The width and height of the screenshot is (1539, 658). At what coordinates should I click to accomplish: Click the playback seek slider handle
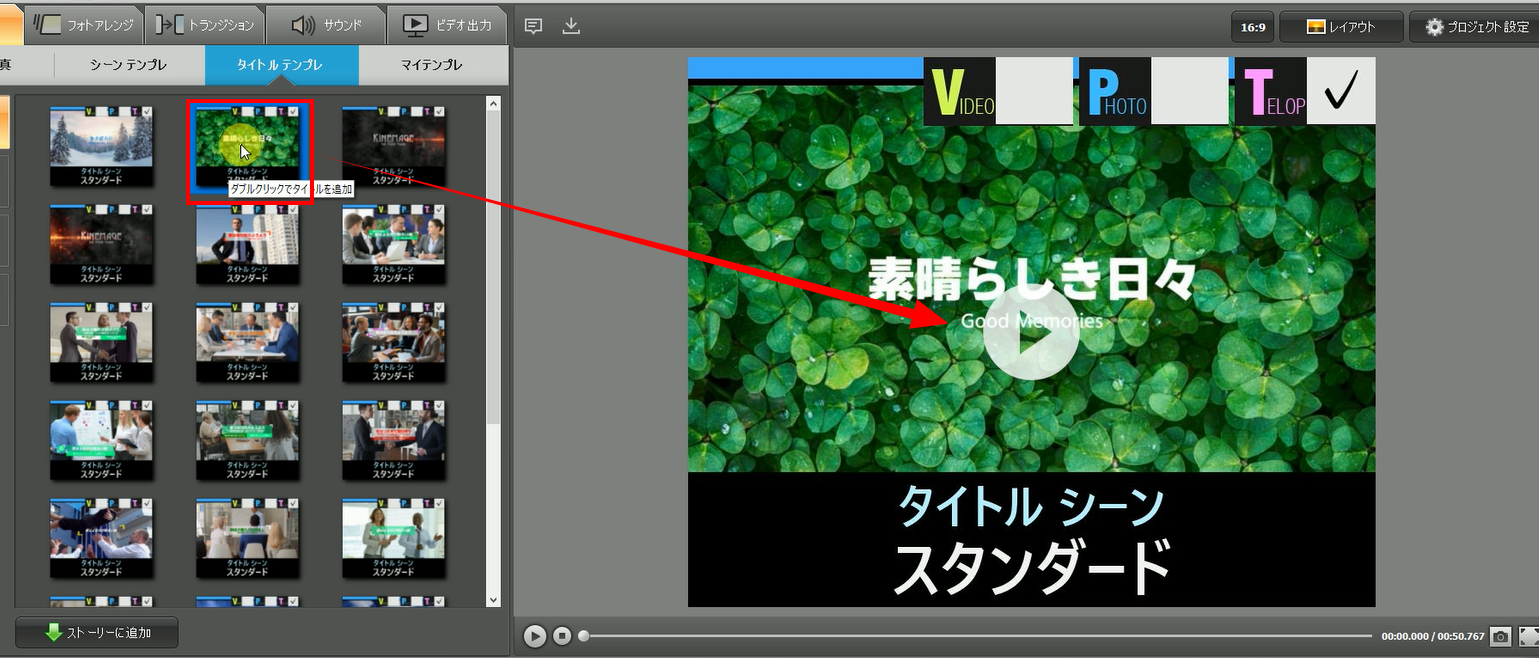click(584, 635)
